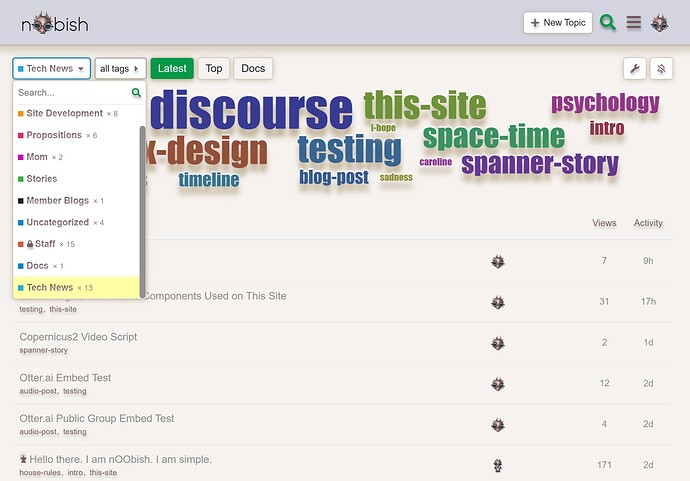Focus the category Search field
This screenshot has width=690, height=481.
73,92
